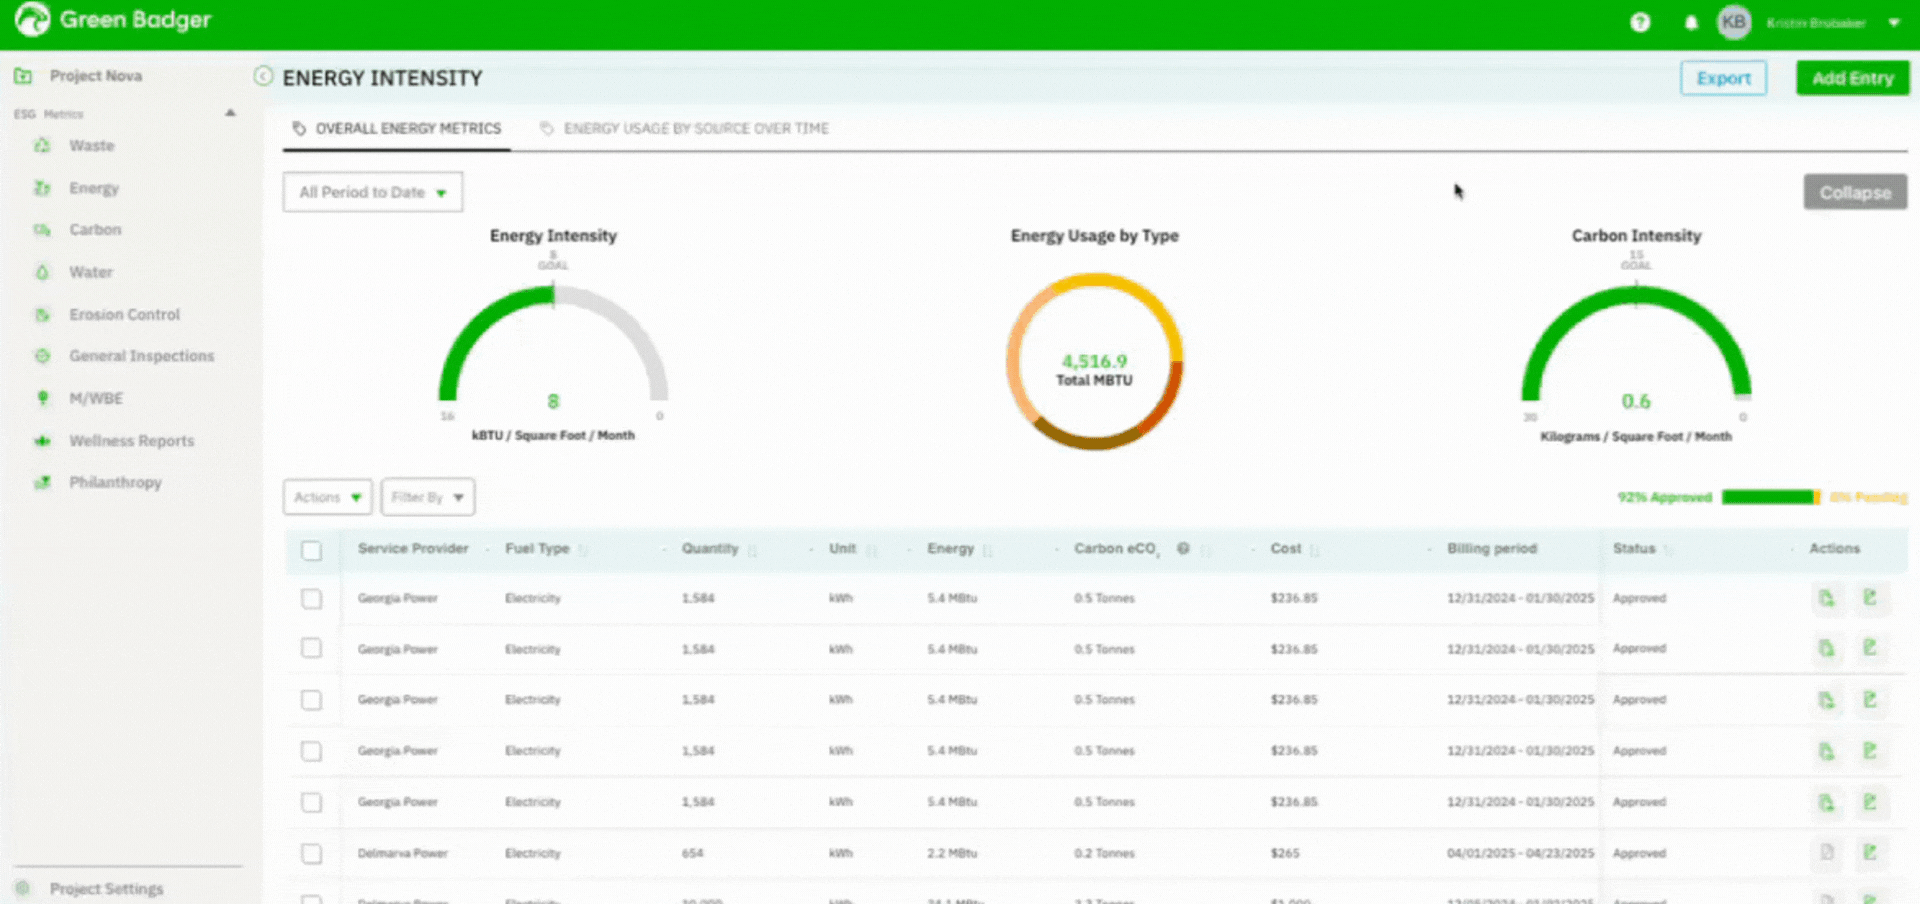Viewport: 1920px width, 904px height.
Task: Open the help question mark icon
Action: 1640,22
